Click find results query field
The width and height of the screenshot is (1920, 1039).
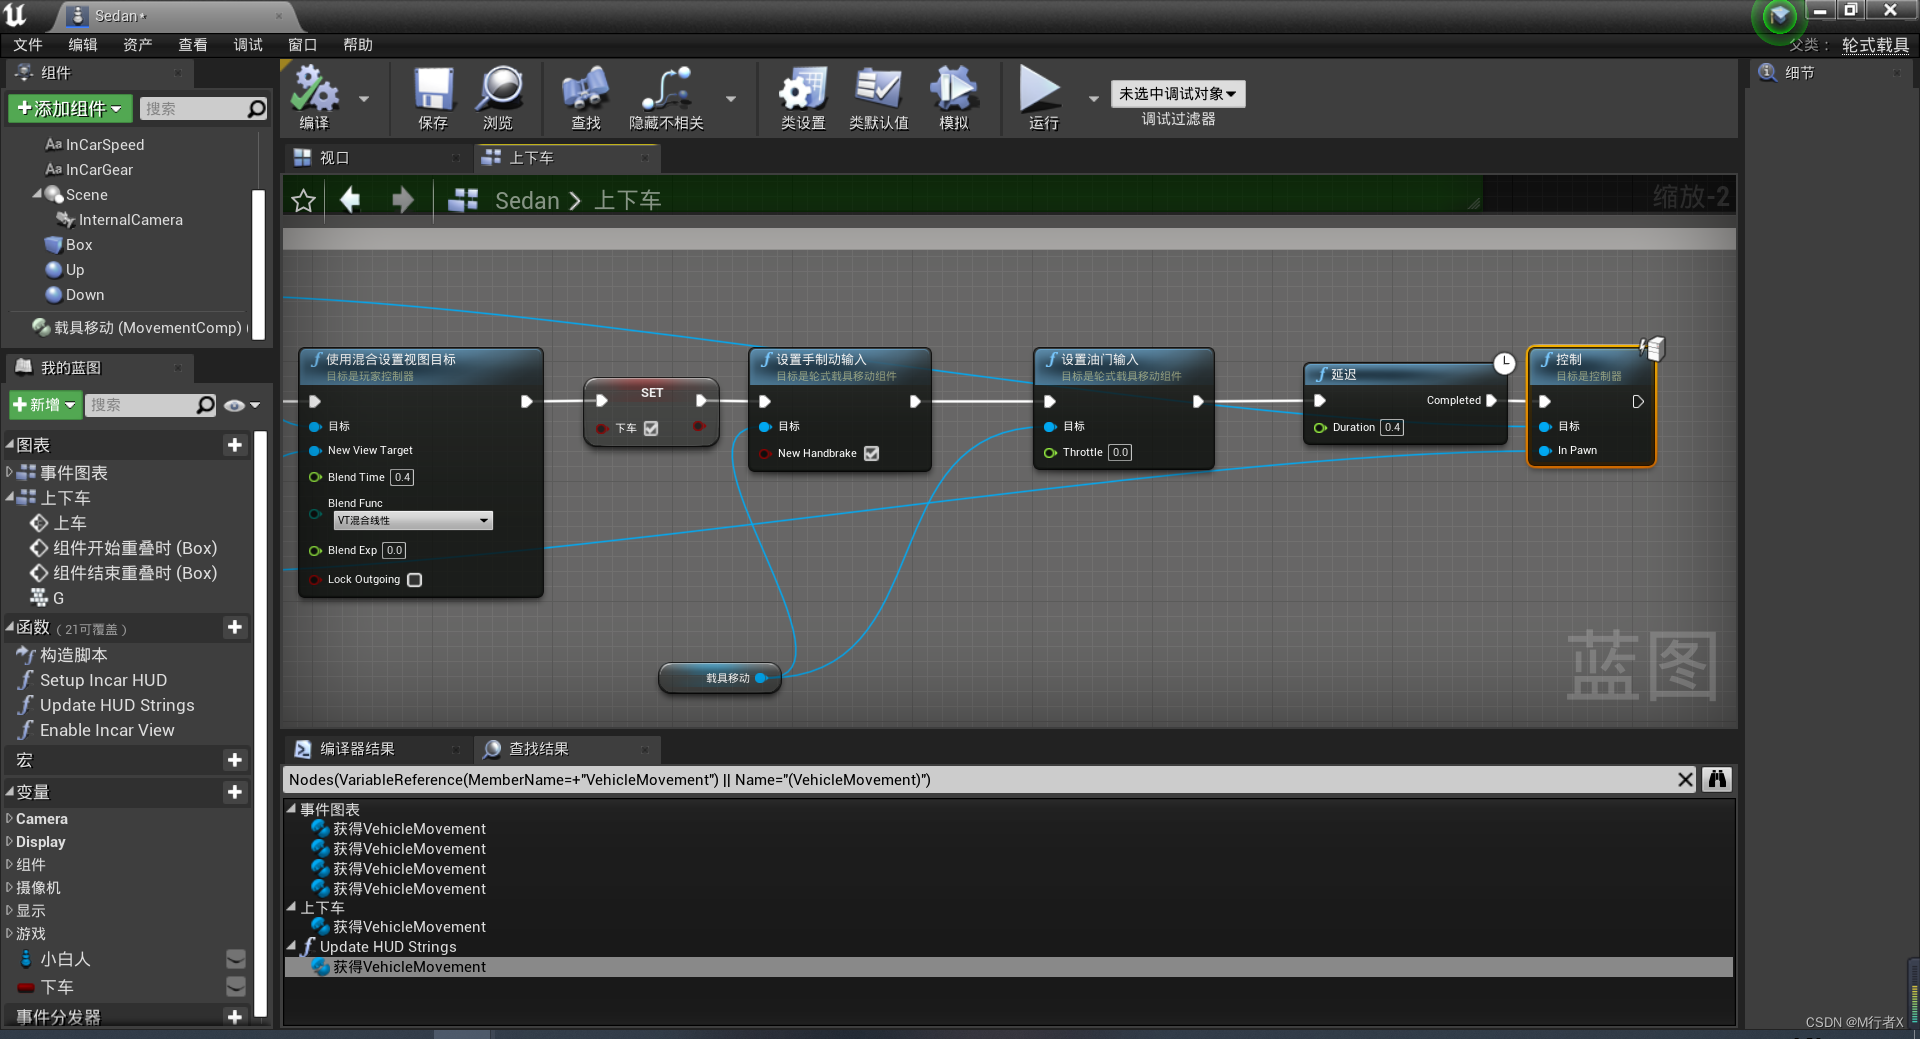pyautogui.click(x=980, y=780)
